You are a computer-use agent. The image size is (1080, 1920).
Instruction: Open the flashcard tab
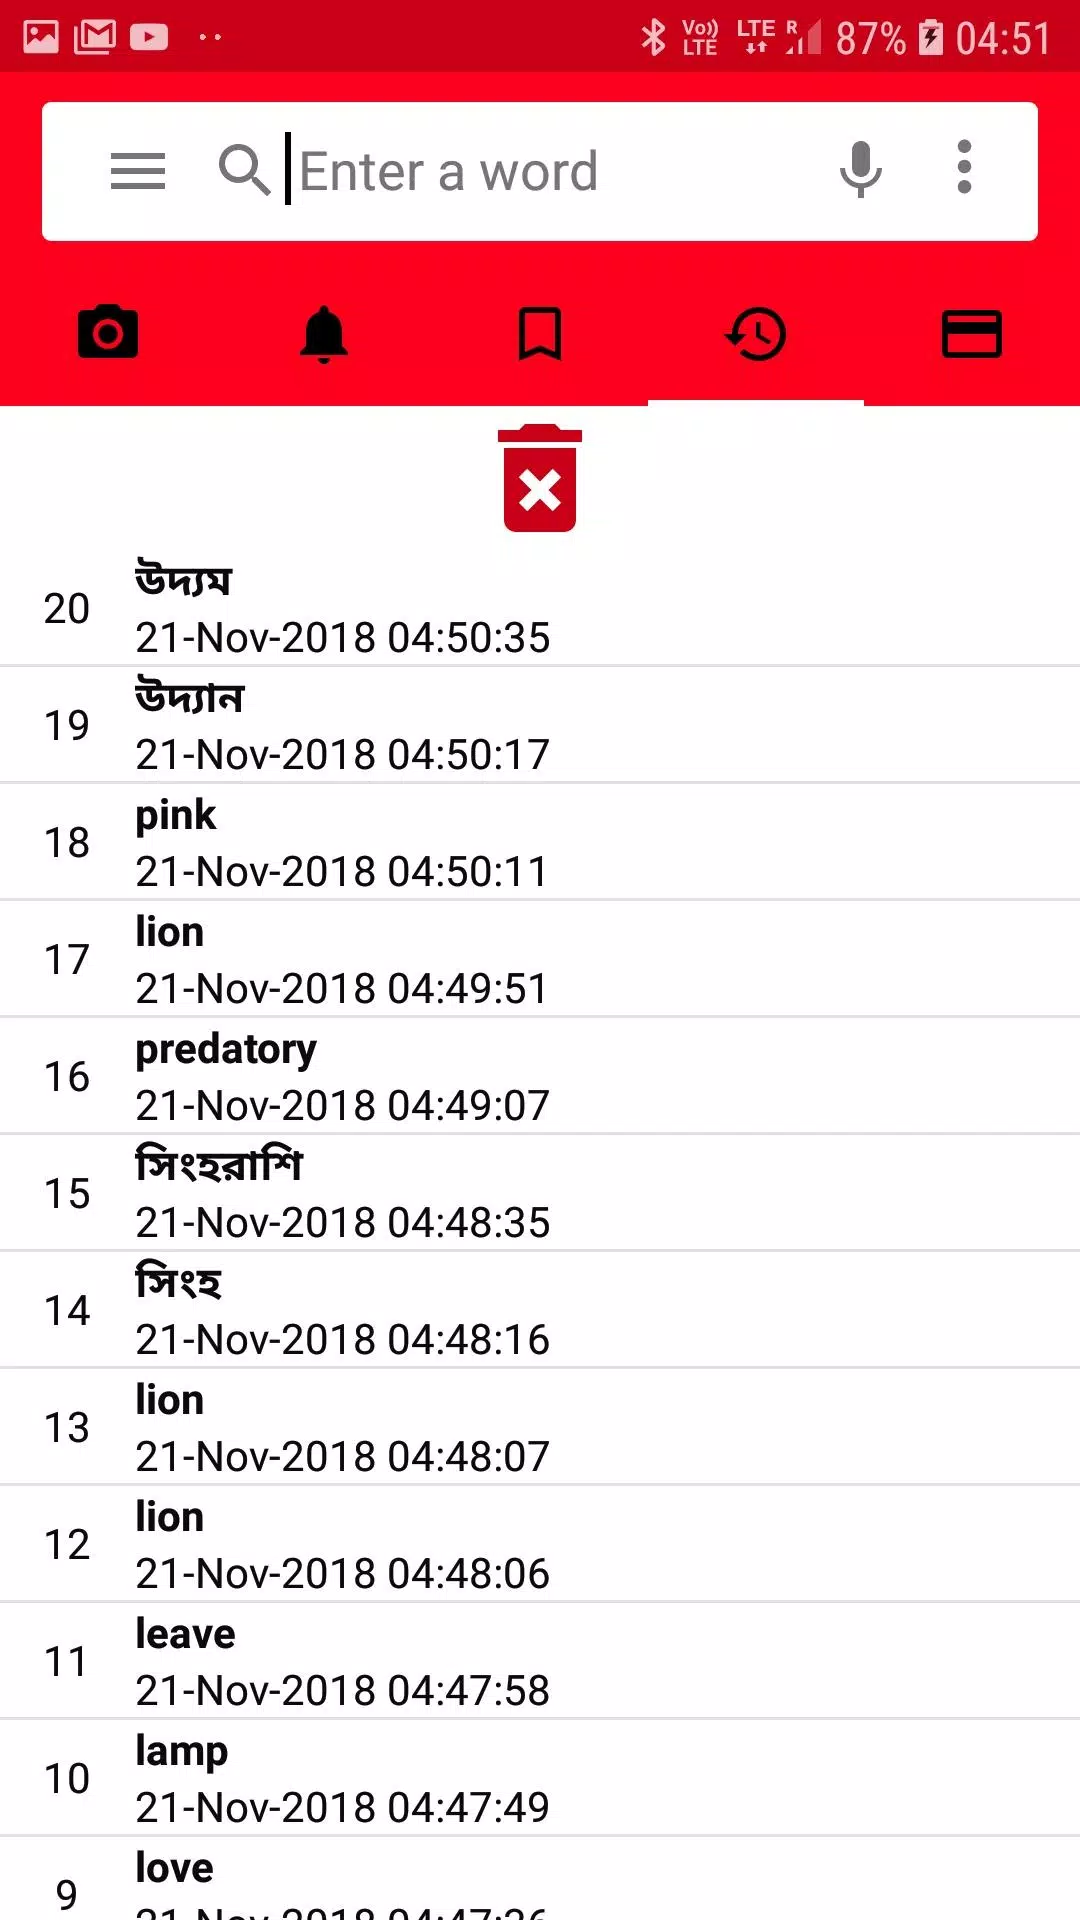972,333
